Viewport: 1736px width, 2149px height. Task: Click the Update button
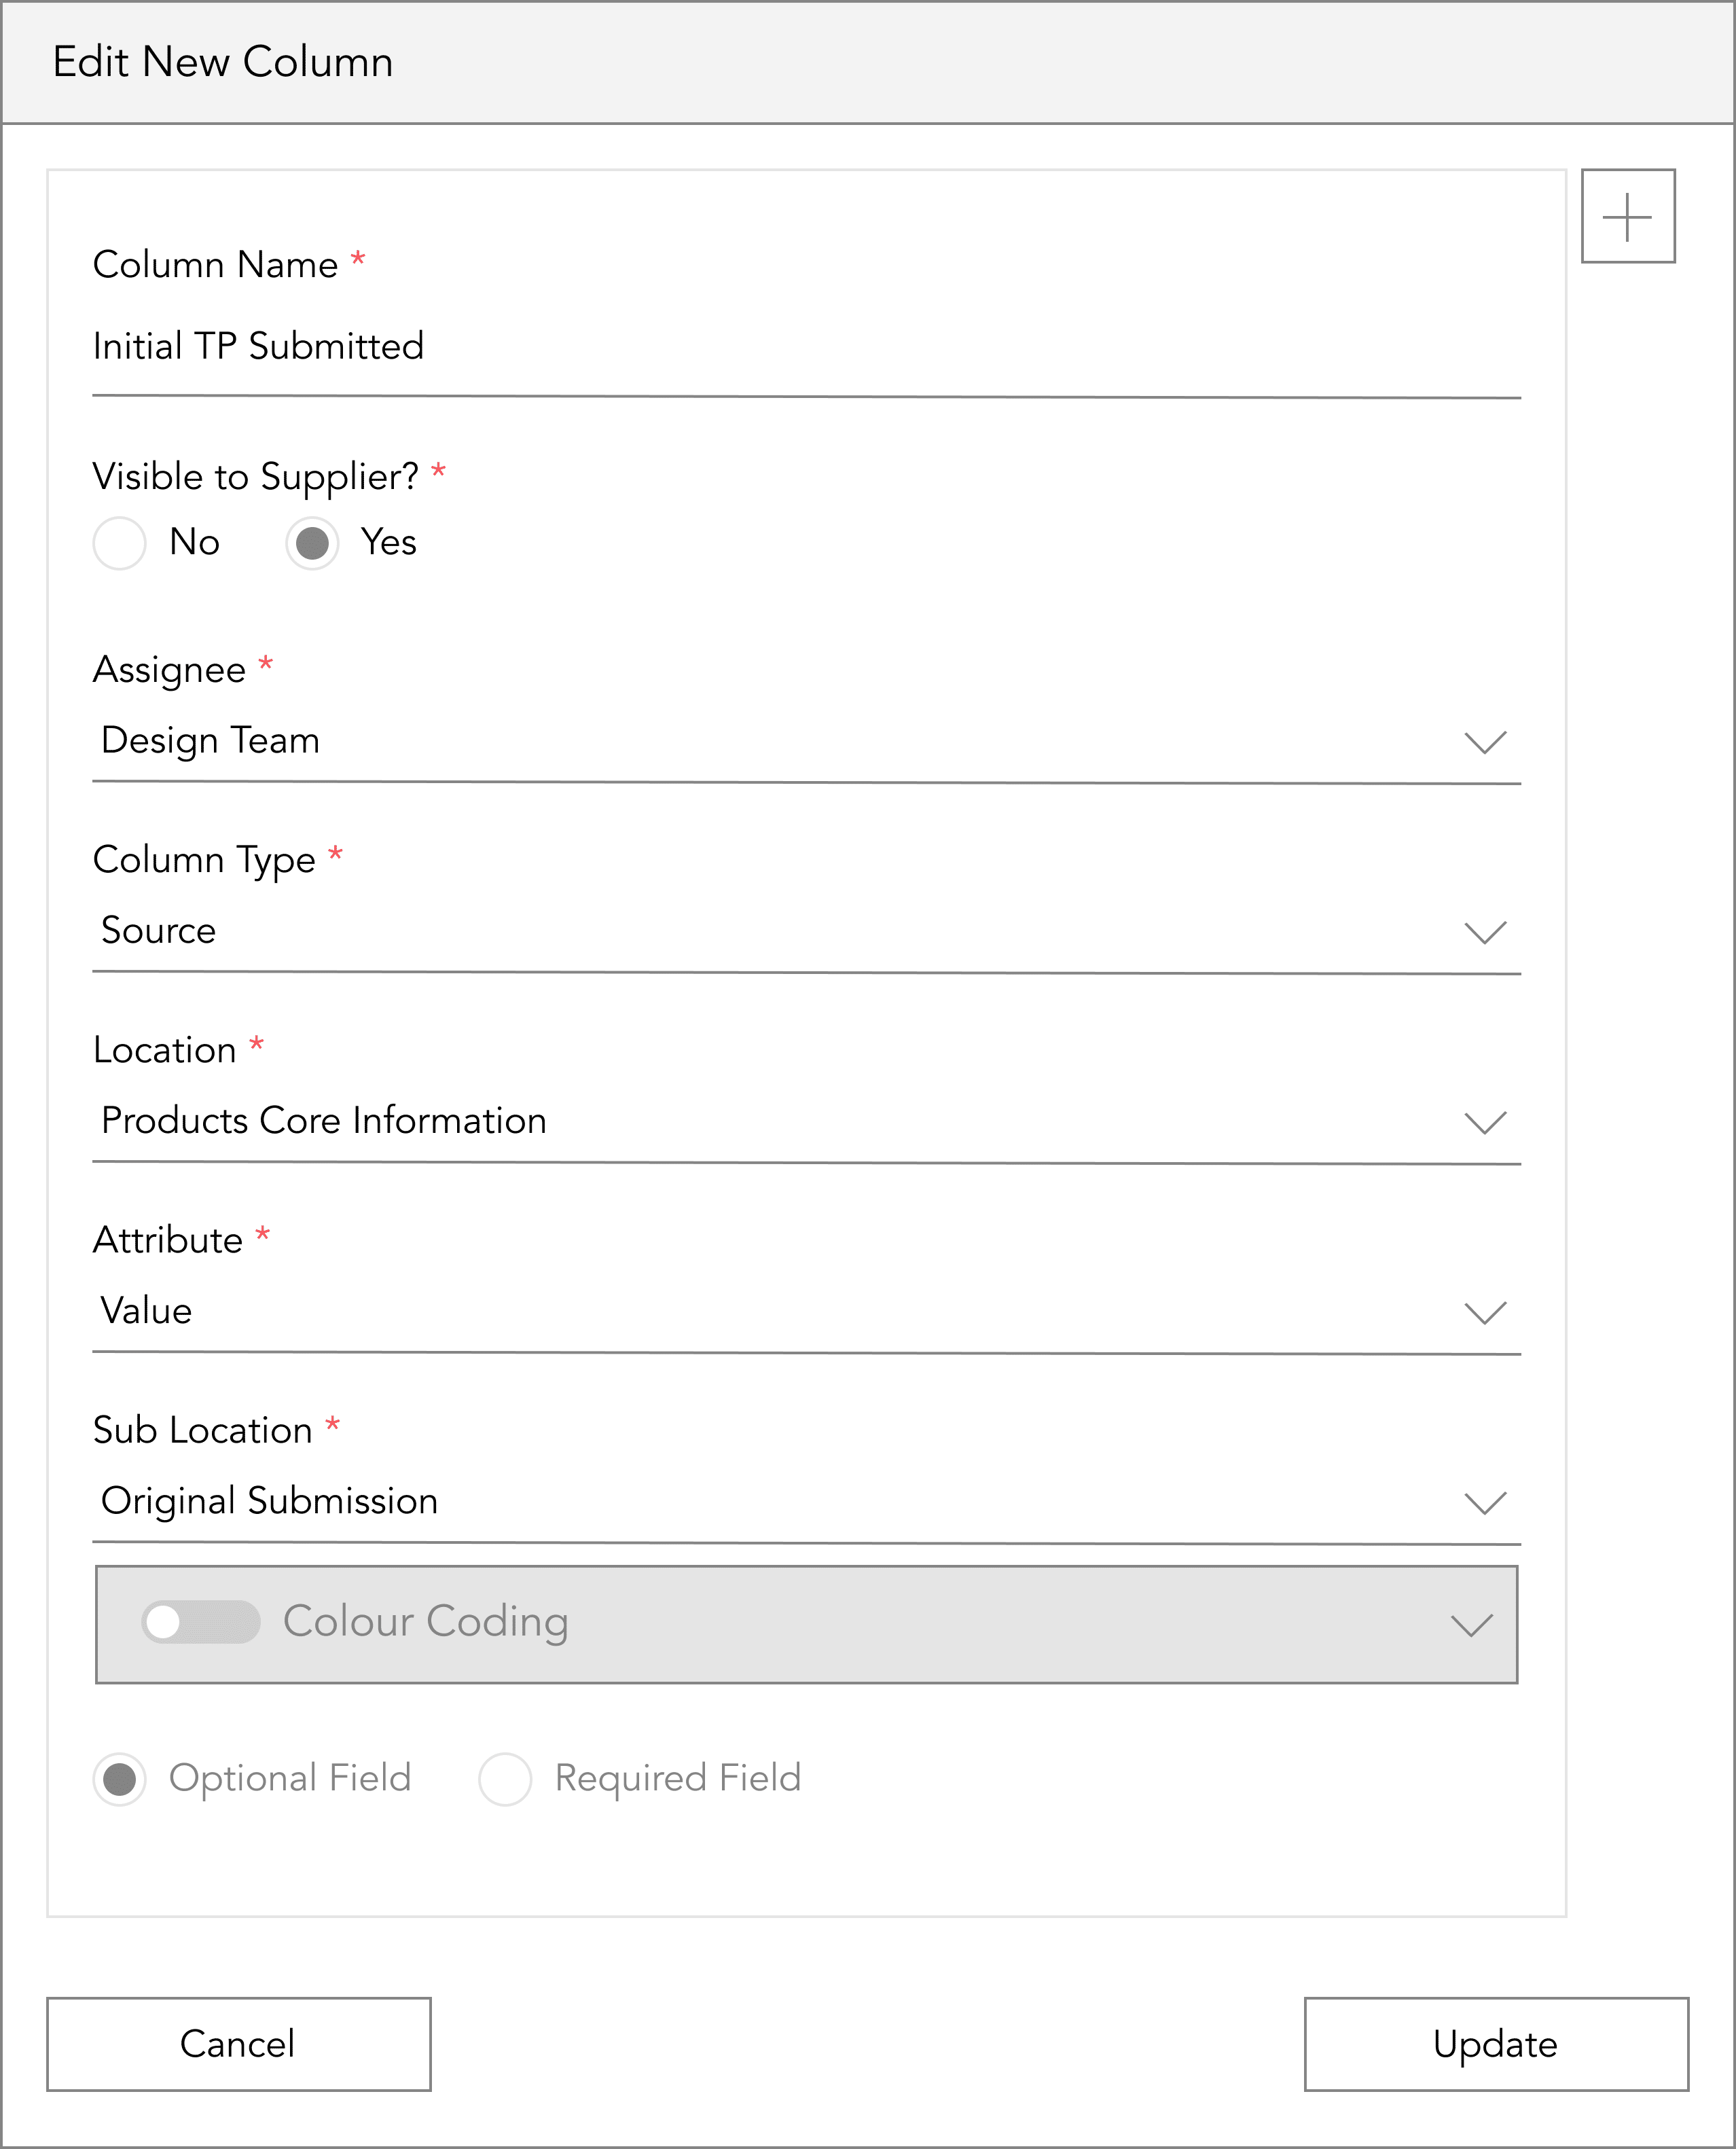pos(1496,2044)
